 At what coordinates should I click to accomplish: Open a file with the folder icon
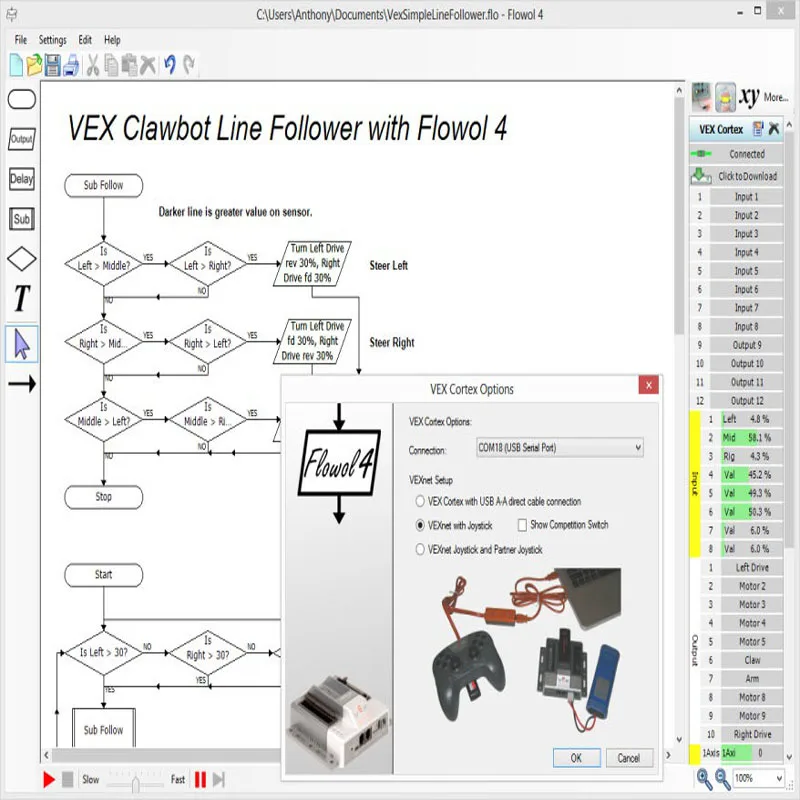click(x=34, y=65)
